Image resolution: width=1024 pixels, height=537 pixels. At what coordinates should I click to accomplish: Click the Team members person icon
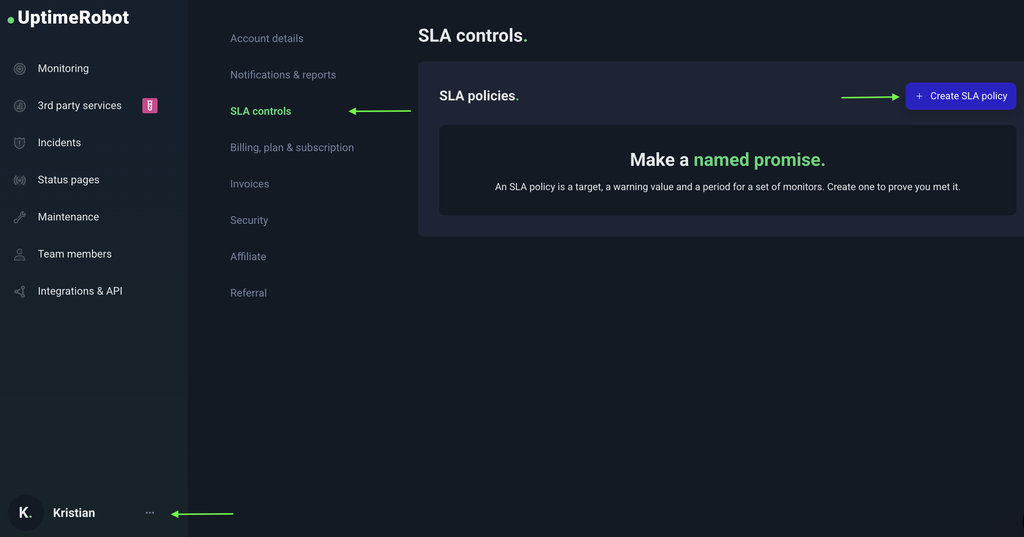20,255
